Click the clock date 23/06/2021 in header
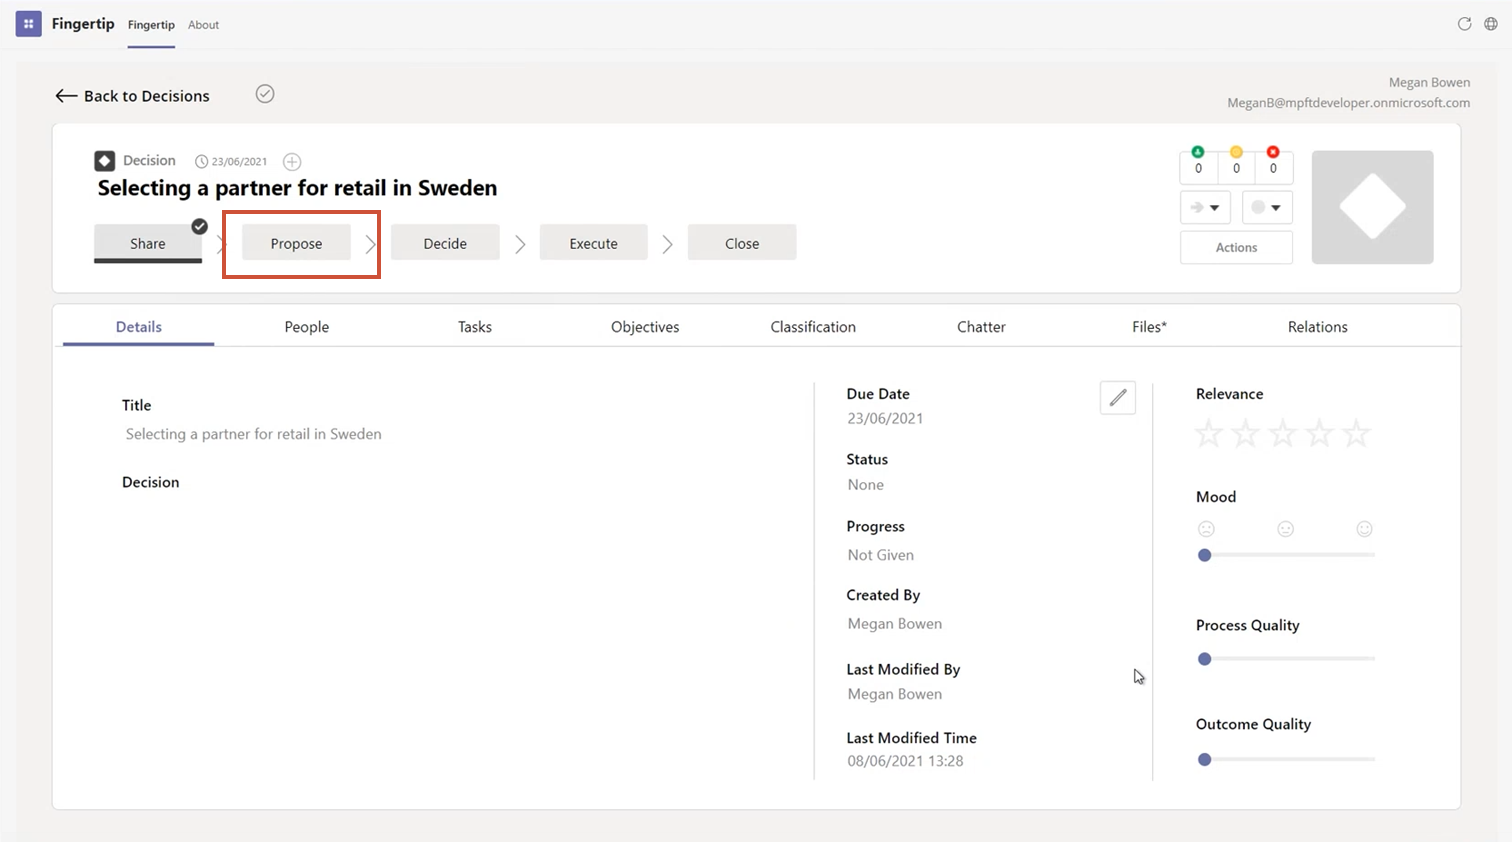The width and height of the screenshot is (1512, 842). pos(231,161)
